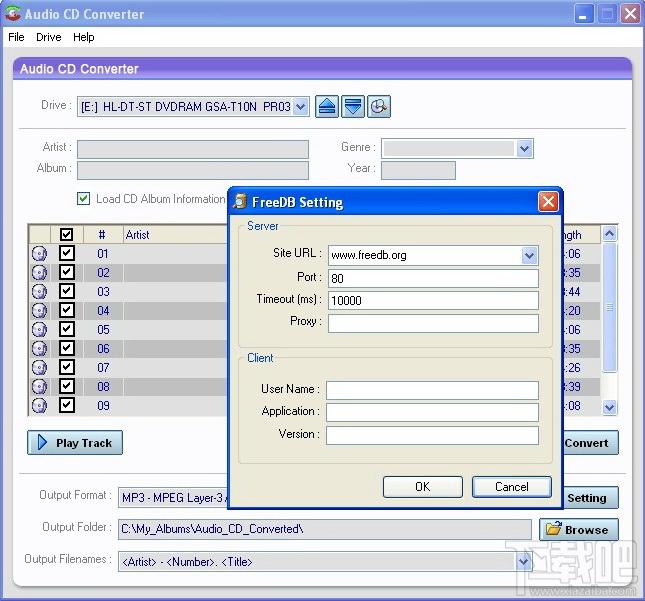Open the Drive selection dropdown
The image size is (645, 601).
301,107
